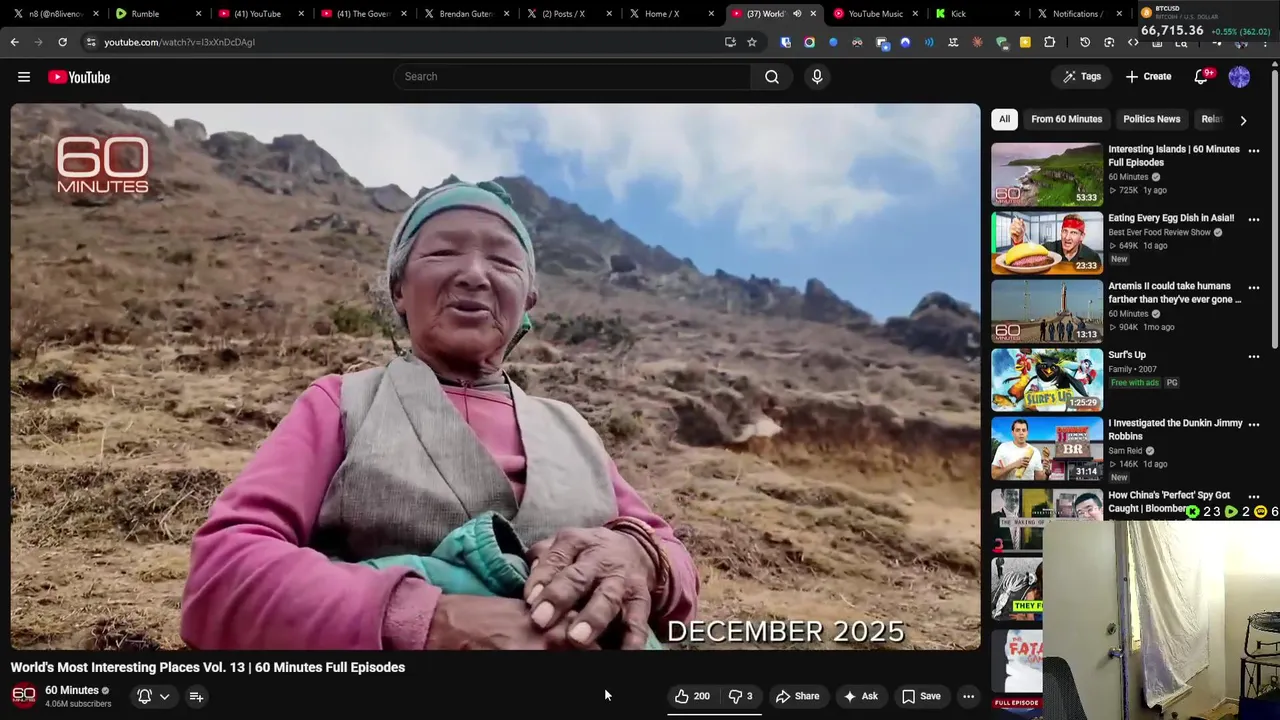
Task: Save video to a playlist
Action: click(x=921, y=696)
